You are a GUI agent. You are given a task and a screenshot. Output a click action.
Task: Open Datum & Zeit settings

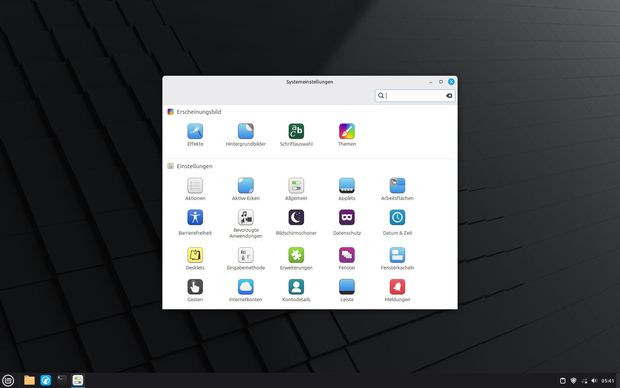tap(397, 223)
